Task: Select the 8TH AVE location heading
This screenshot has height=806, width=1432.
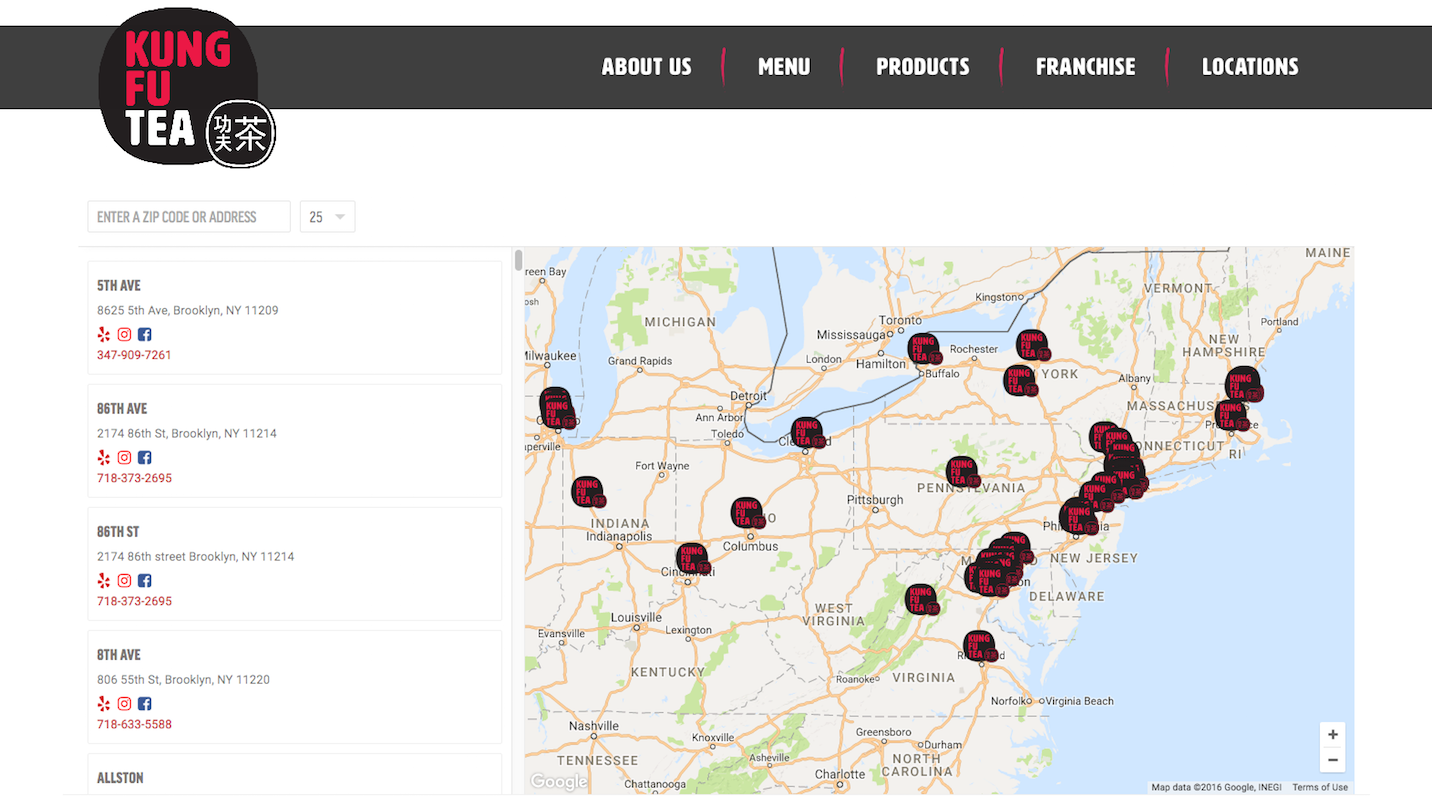Action: click(119, 654)
